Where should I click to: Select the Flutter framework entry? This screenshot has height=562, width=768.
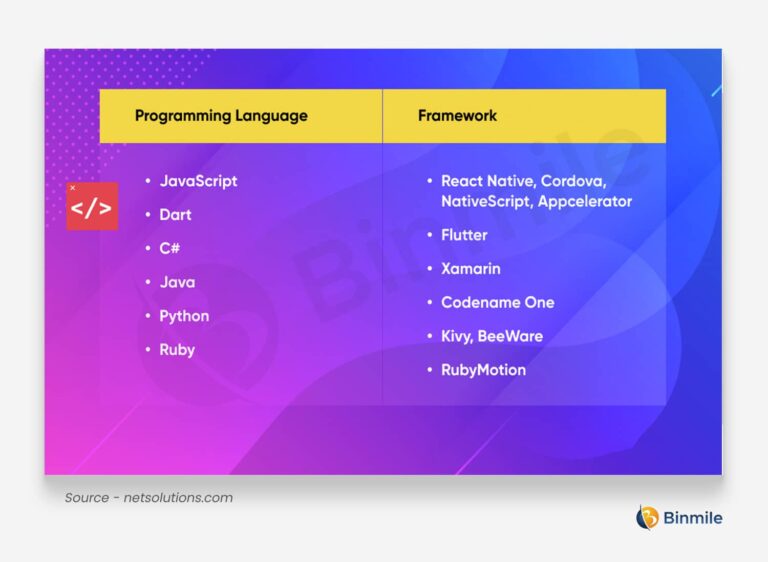(464, 235)
